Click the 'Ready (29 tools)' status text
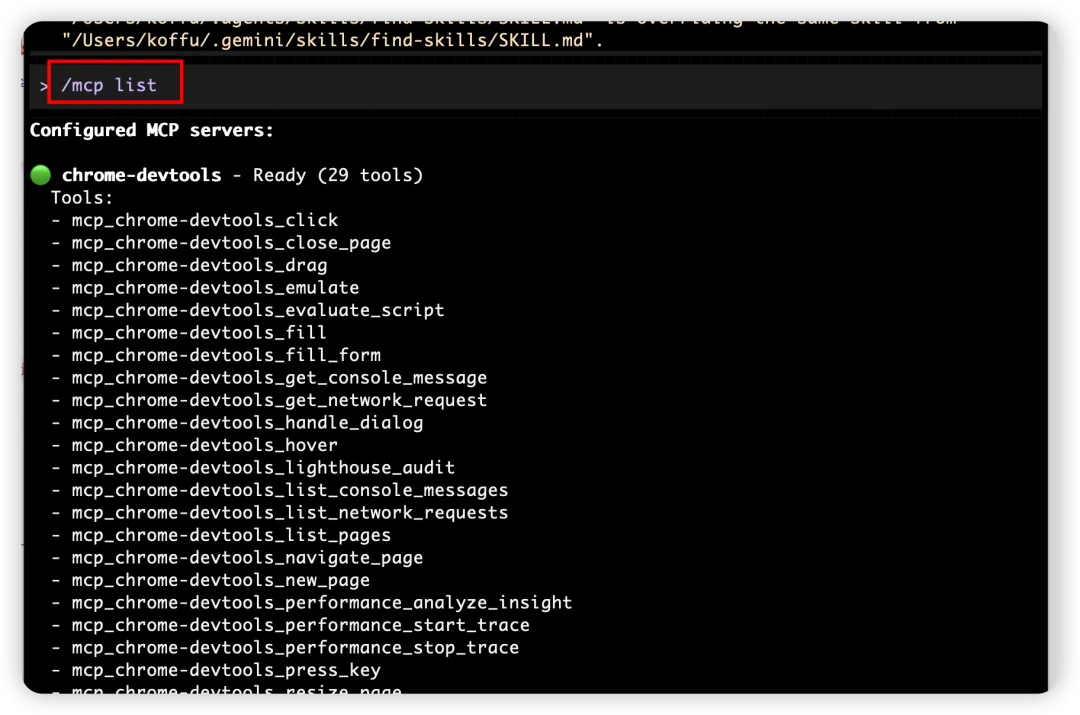The height and width of the screenshot is (715, 1080). (338, 175)
